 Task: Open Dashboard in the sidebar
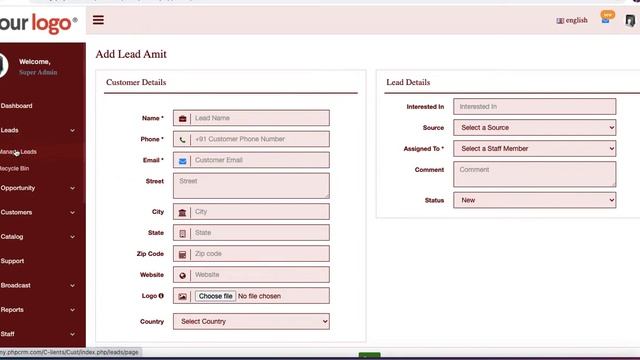[x=16, y=106]
